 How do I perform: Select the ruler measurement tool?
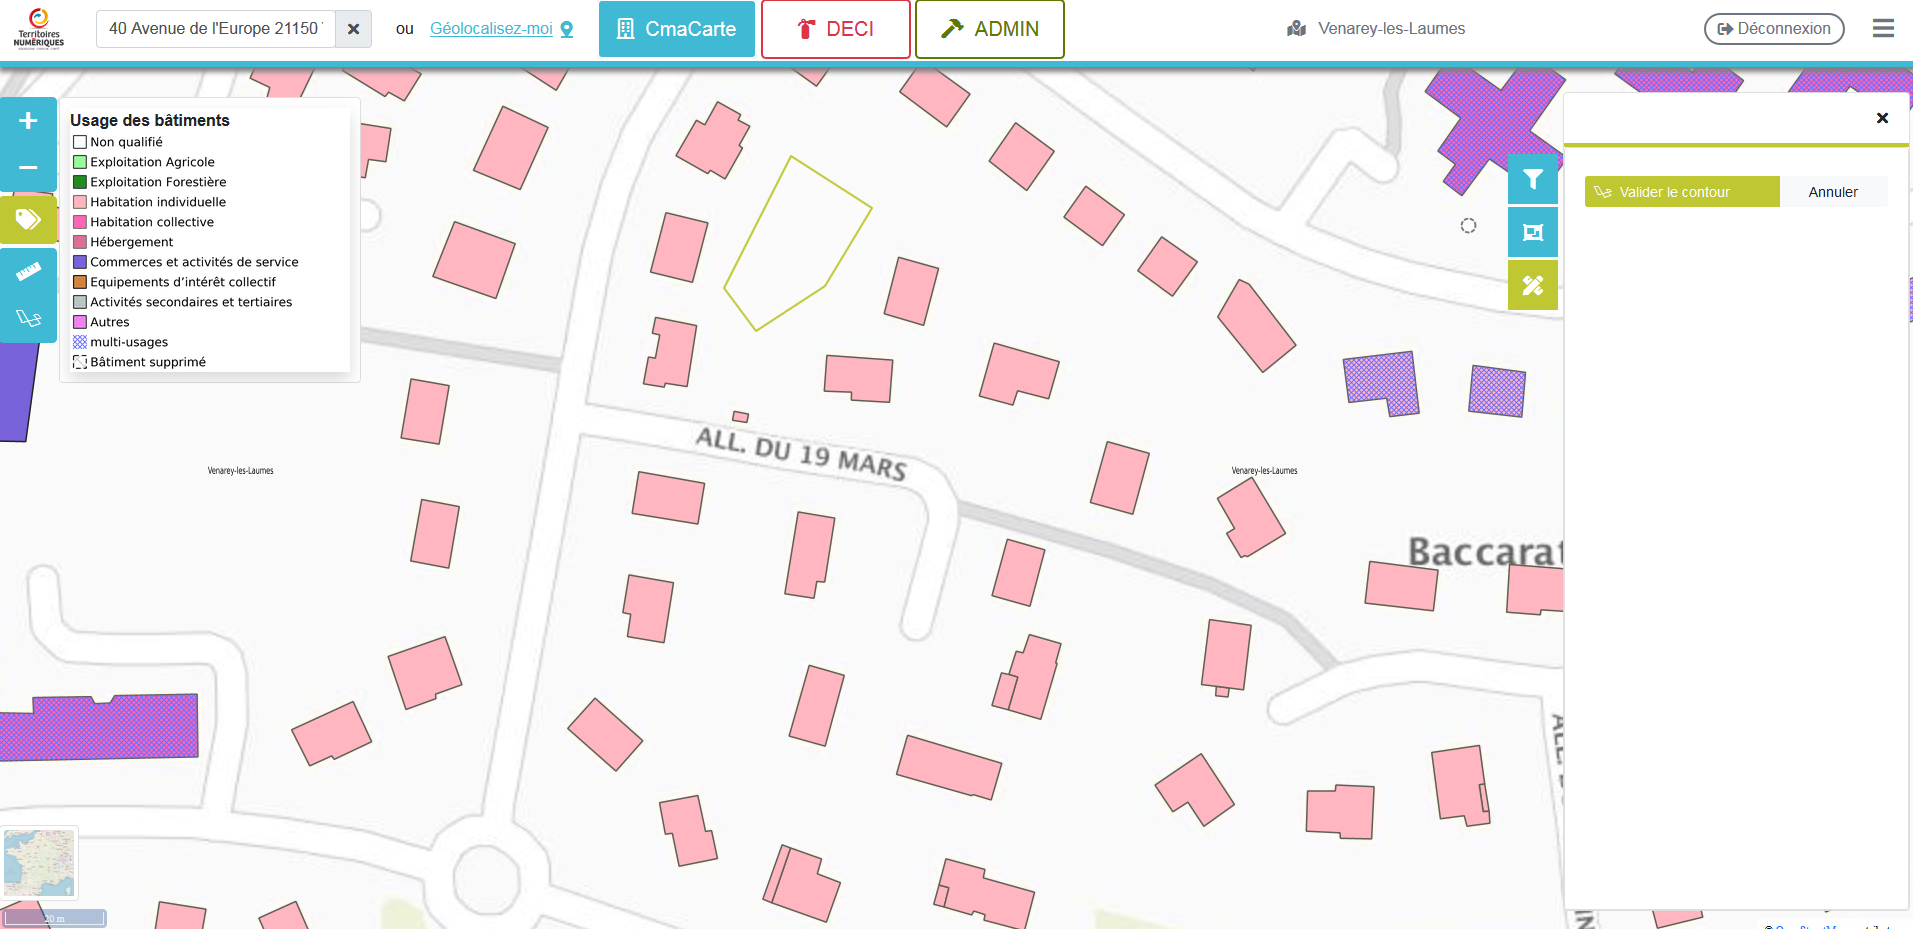coord(28,271)
